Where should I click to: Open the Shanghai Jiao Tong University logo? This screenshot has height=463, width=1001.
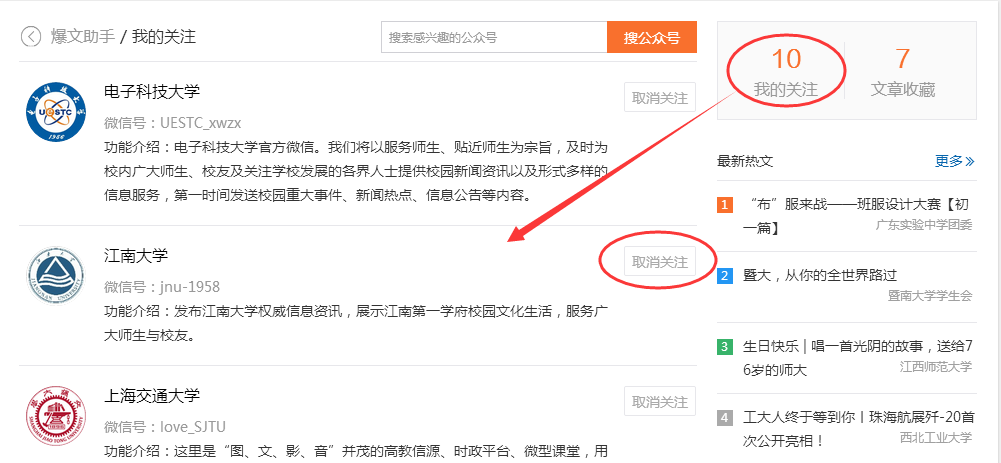point(56,416)
